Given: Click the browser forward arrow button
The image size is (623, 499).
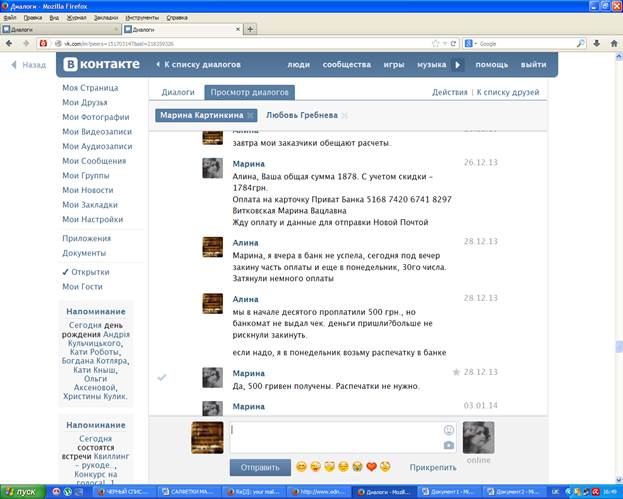Looking at the screenshot, I should [26, 44].
